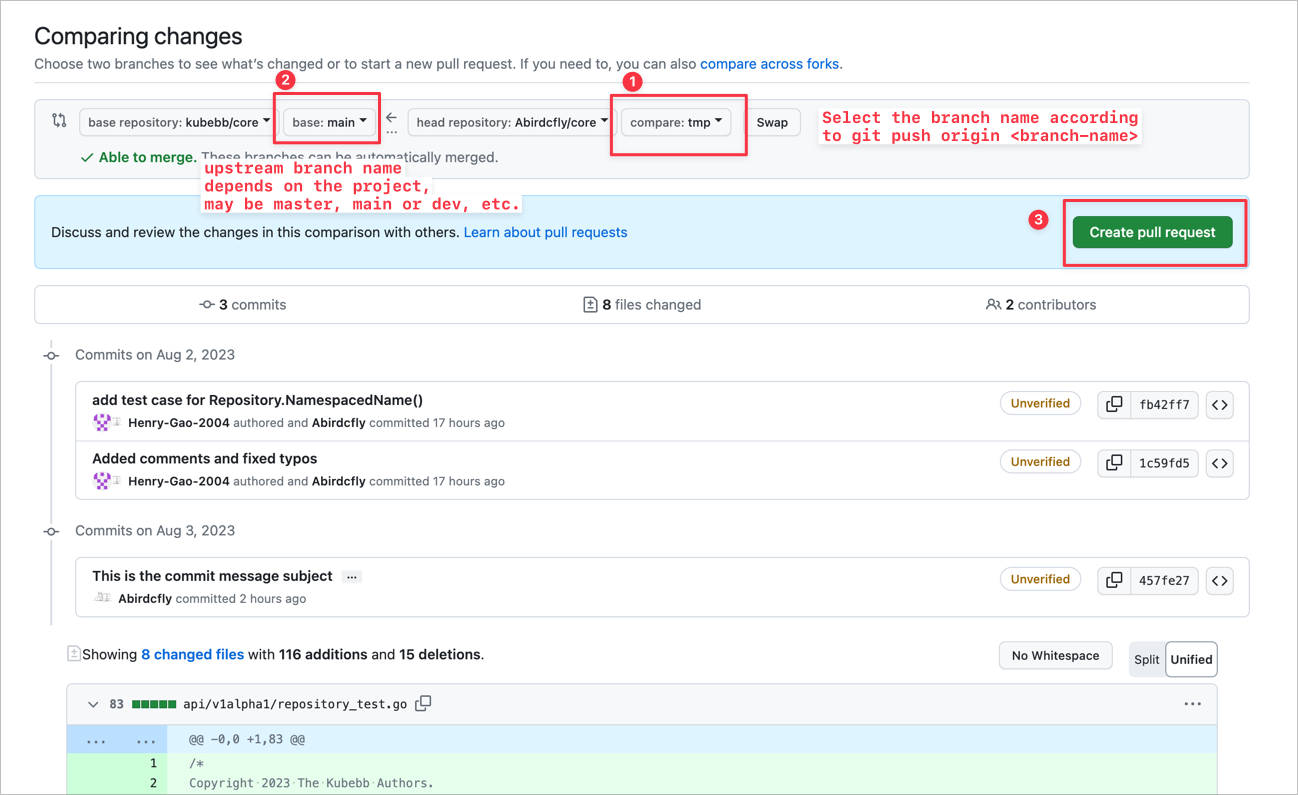Open commit hash fb42ff7
1298x795 pixels.
[1164, 405]
